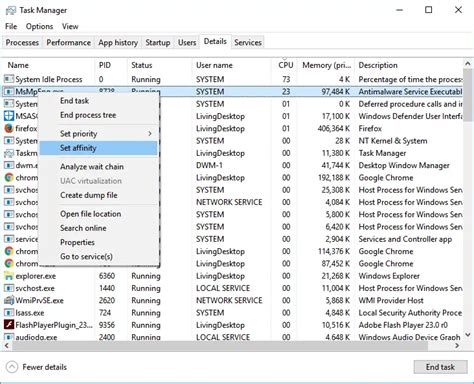This screenshot has height=384, width=474.
Task: Switch to the Services tab
Action: 248,43
